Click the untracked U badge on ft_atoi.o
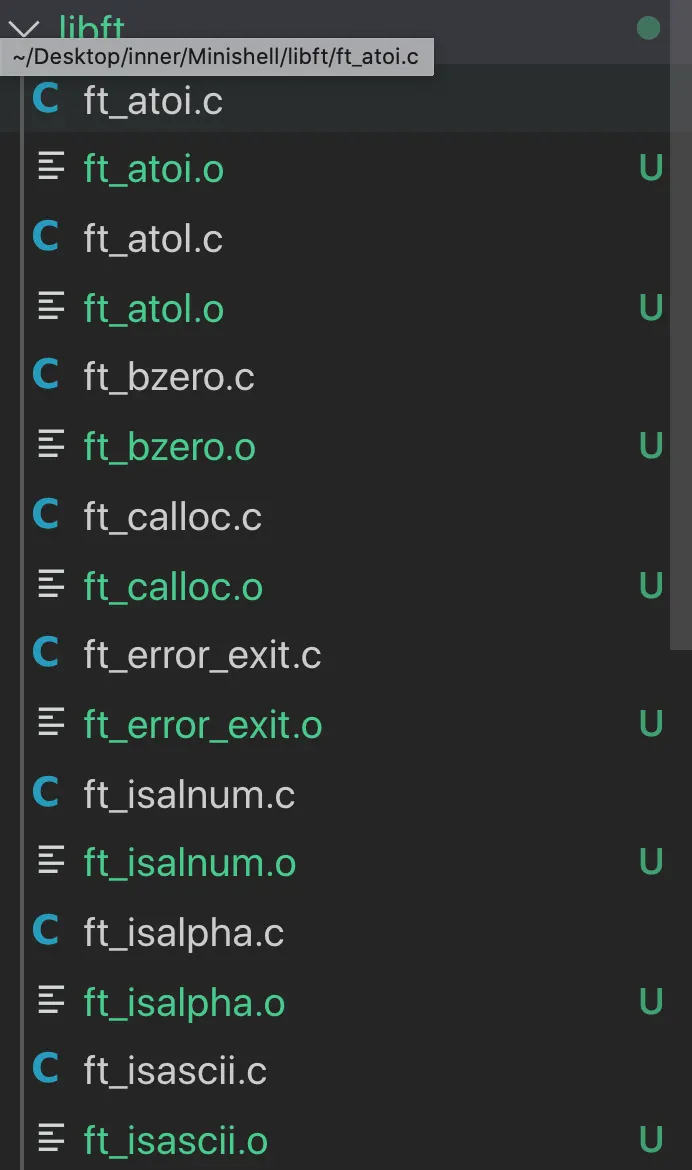The width and height of the screenshot is (692, 1170). point(651,169)
